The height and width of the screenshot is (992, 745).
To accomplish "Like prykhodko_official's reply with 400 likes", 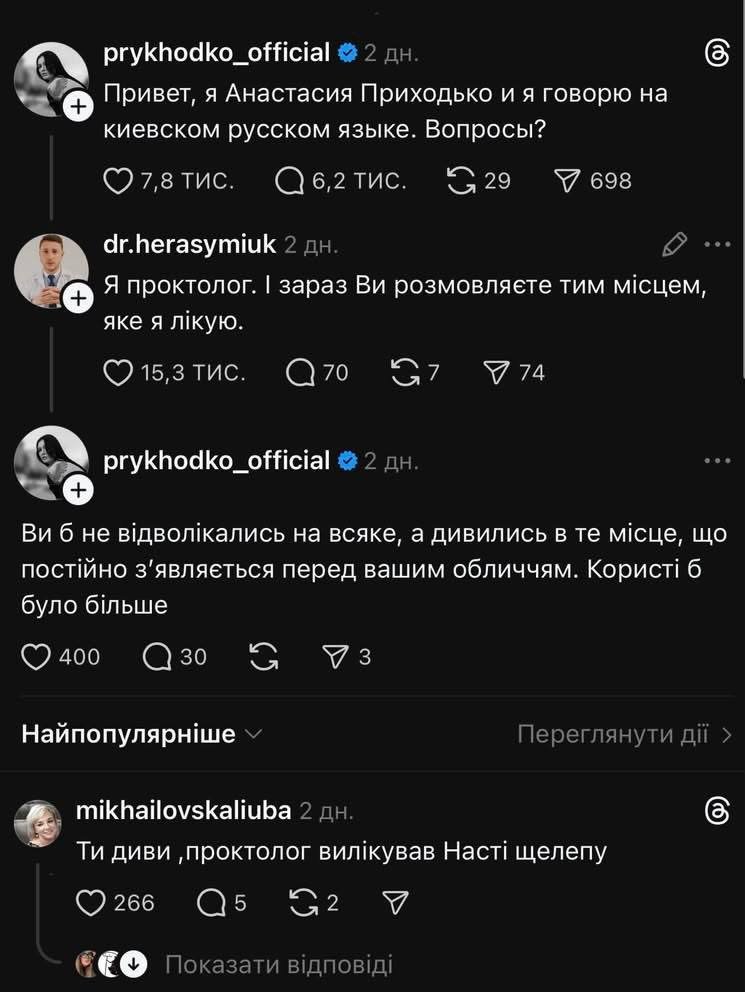I will pyautogui.click(x=37, y=657).
